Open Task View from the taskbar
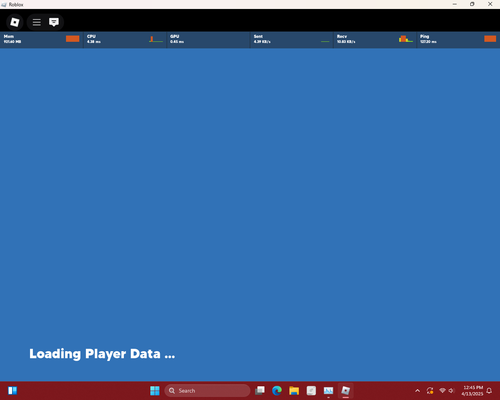Screen dimensions: 500x400 (x=260, y=390)
